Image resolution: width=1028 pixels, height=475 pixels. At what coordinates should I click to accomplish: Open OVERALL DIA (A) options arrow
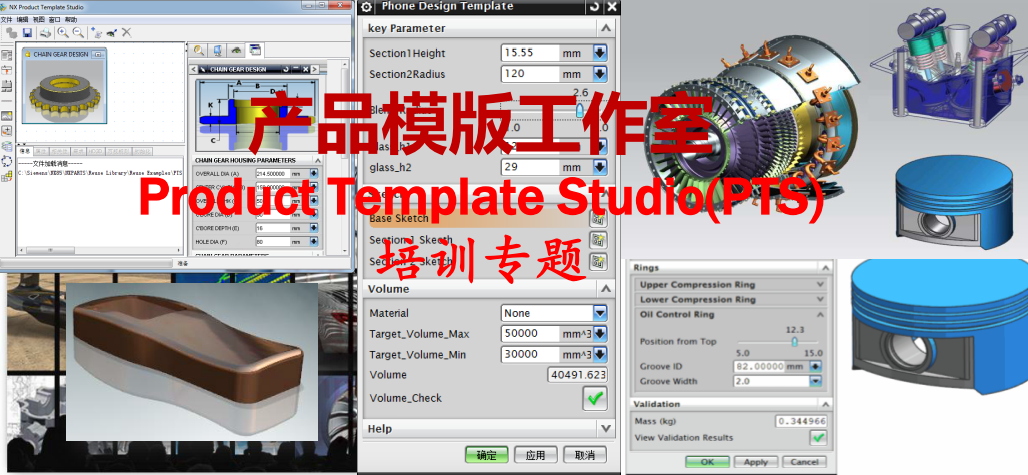(x=313, y=174)
